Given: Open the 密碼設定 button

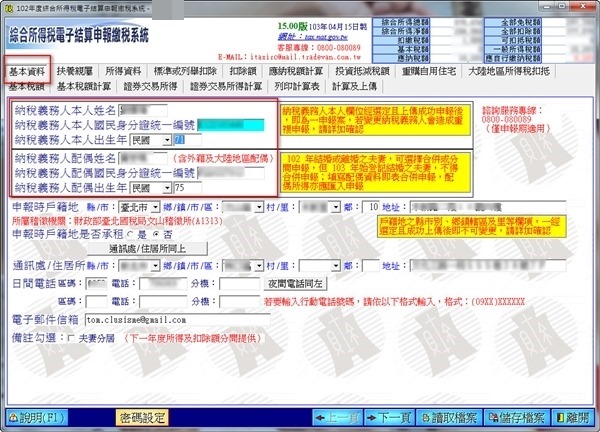Looking at the screenshot, I should [142, 417].
